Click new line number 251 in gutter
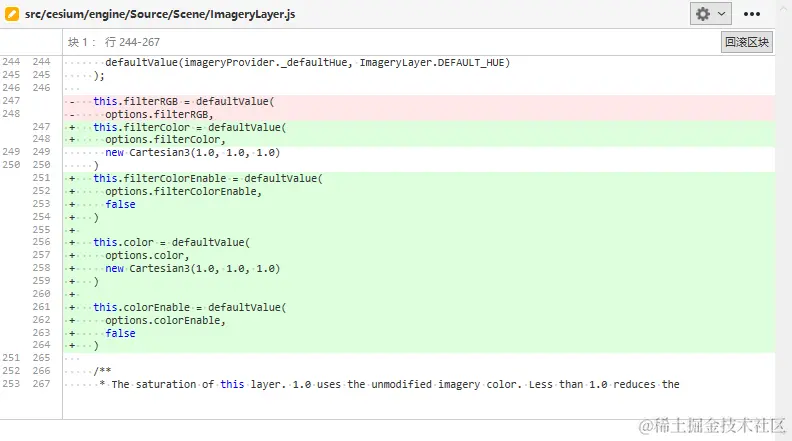 41,178
